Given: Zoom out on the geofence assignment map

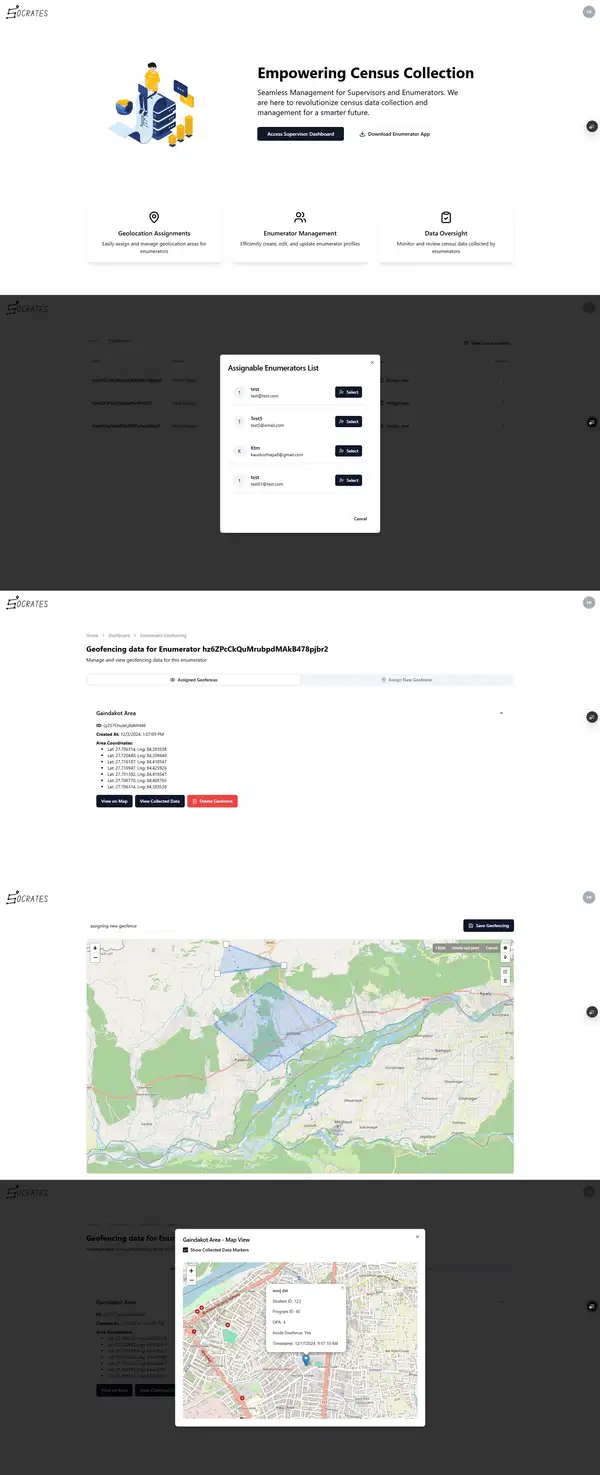Looking at the screenshot, I should coord(95,957).
